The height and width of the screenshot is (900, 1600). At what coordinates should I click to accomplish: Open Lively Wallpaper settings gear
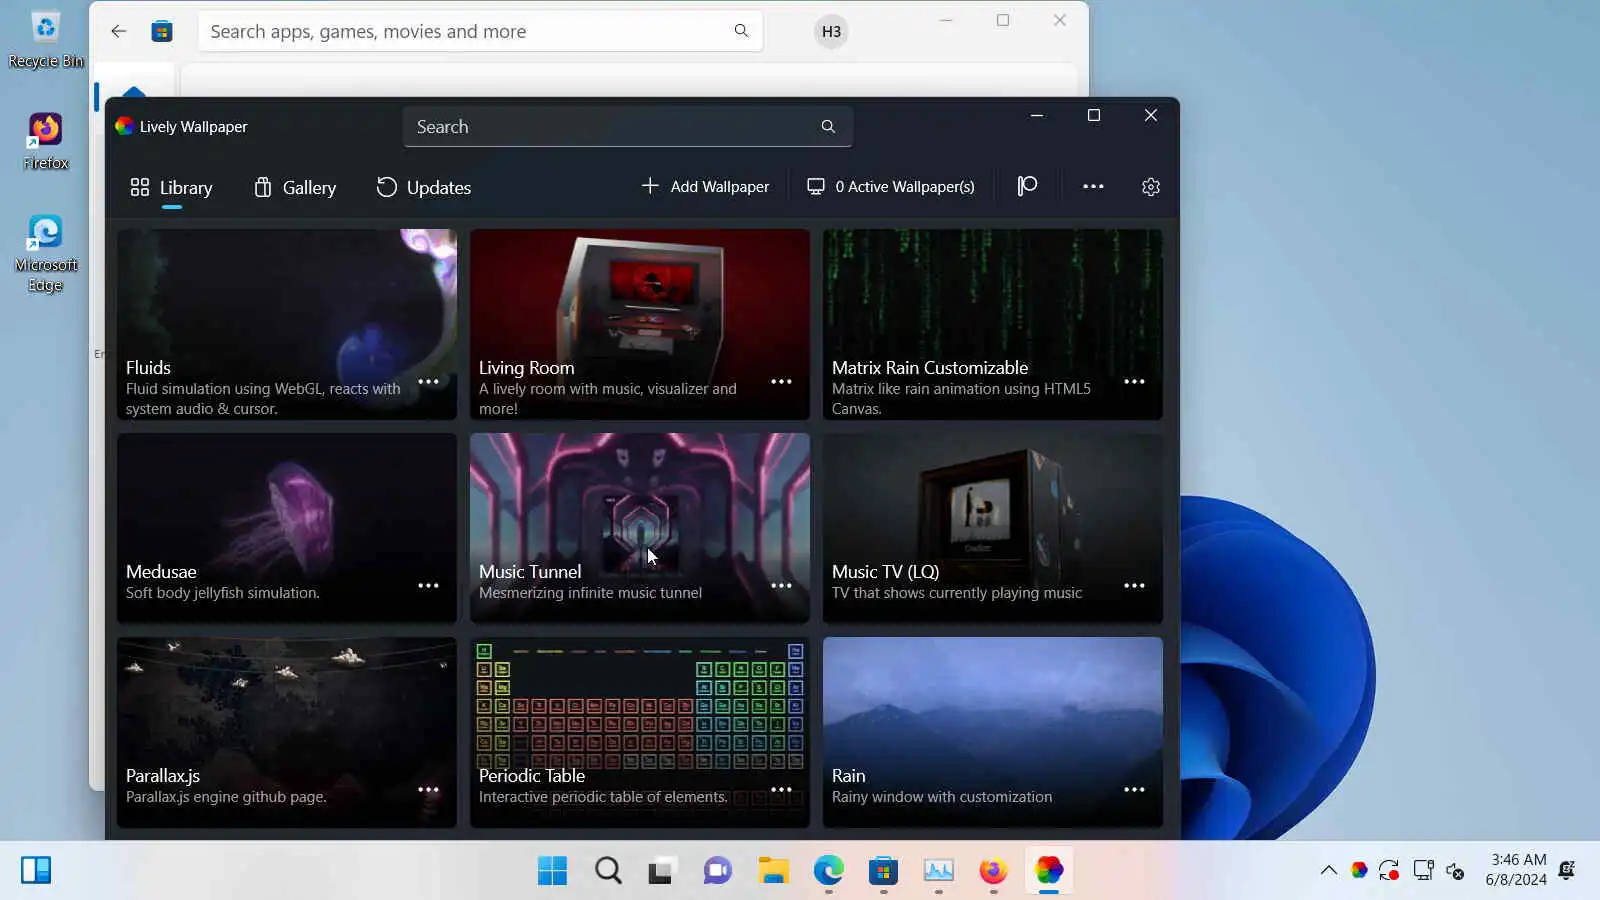pyautogui.click(x=1151, y=187)
